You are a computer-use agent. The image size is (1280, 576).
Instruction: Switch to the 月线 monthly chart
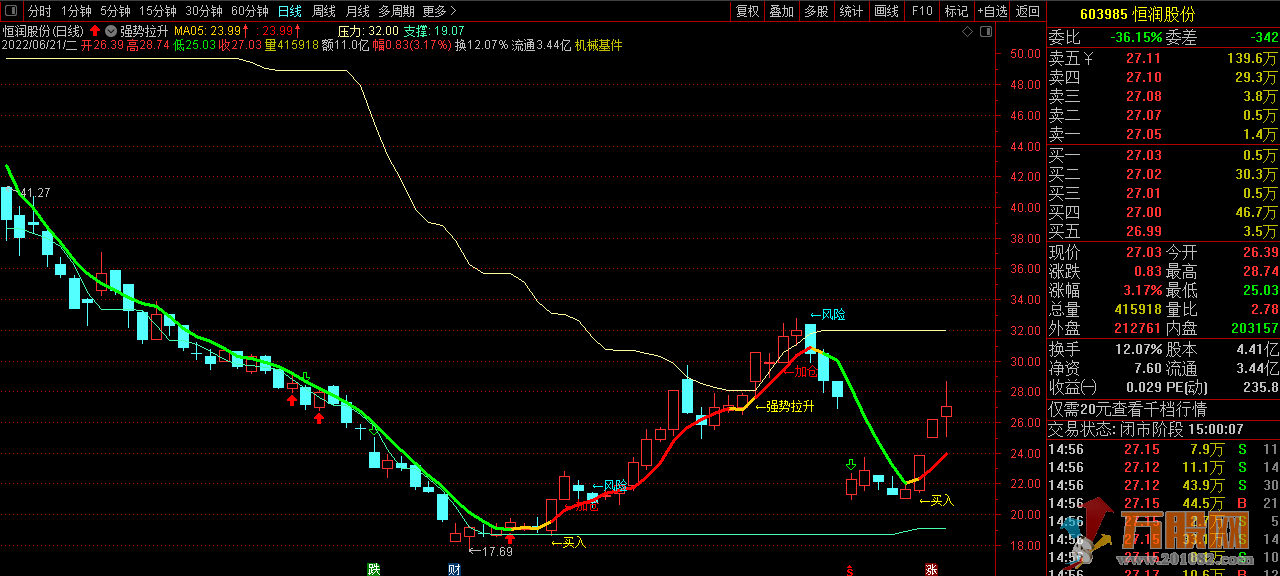tap(357, 11)
